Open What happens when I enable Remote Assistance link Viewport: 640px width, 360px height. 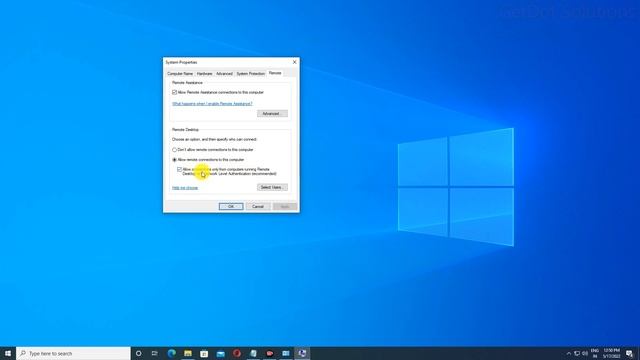point(212,104)
